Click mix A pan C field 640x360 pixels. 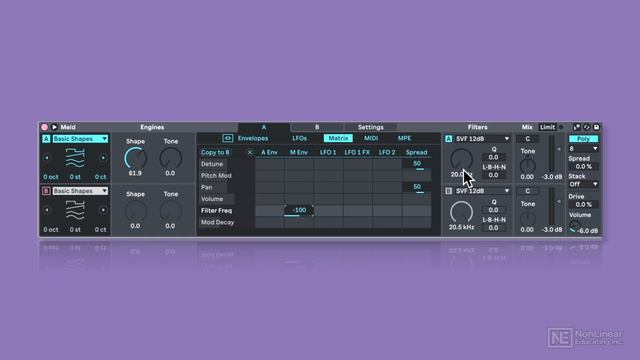tap(528, 139)
